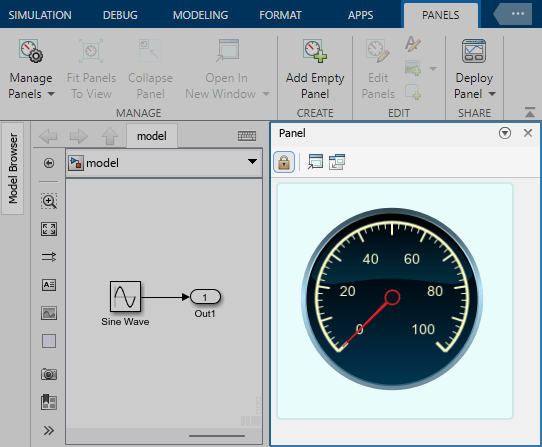Open the Model Browser sidebar
The width and height of the screenshot is (542, 447).
coord(13,168)
